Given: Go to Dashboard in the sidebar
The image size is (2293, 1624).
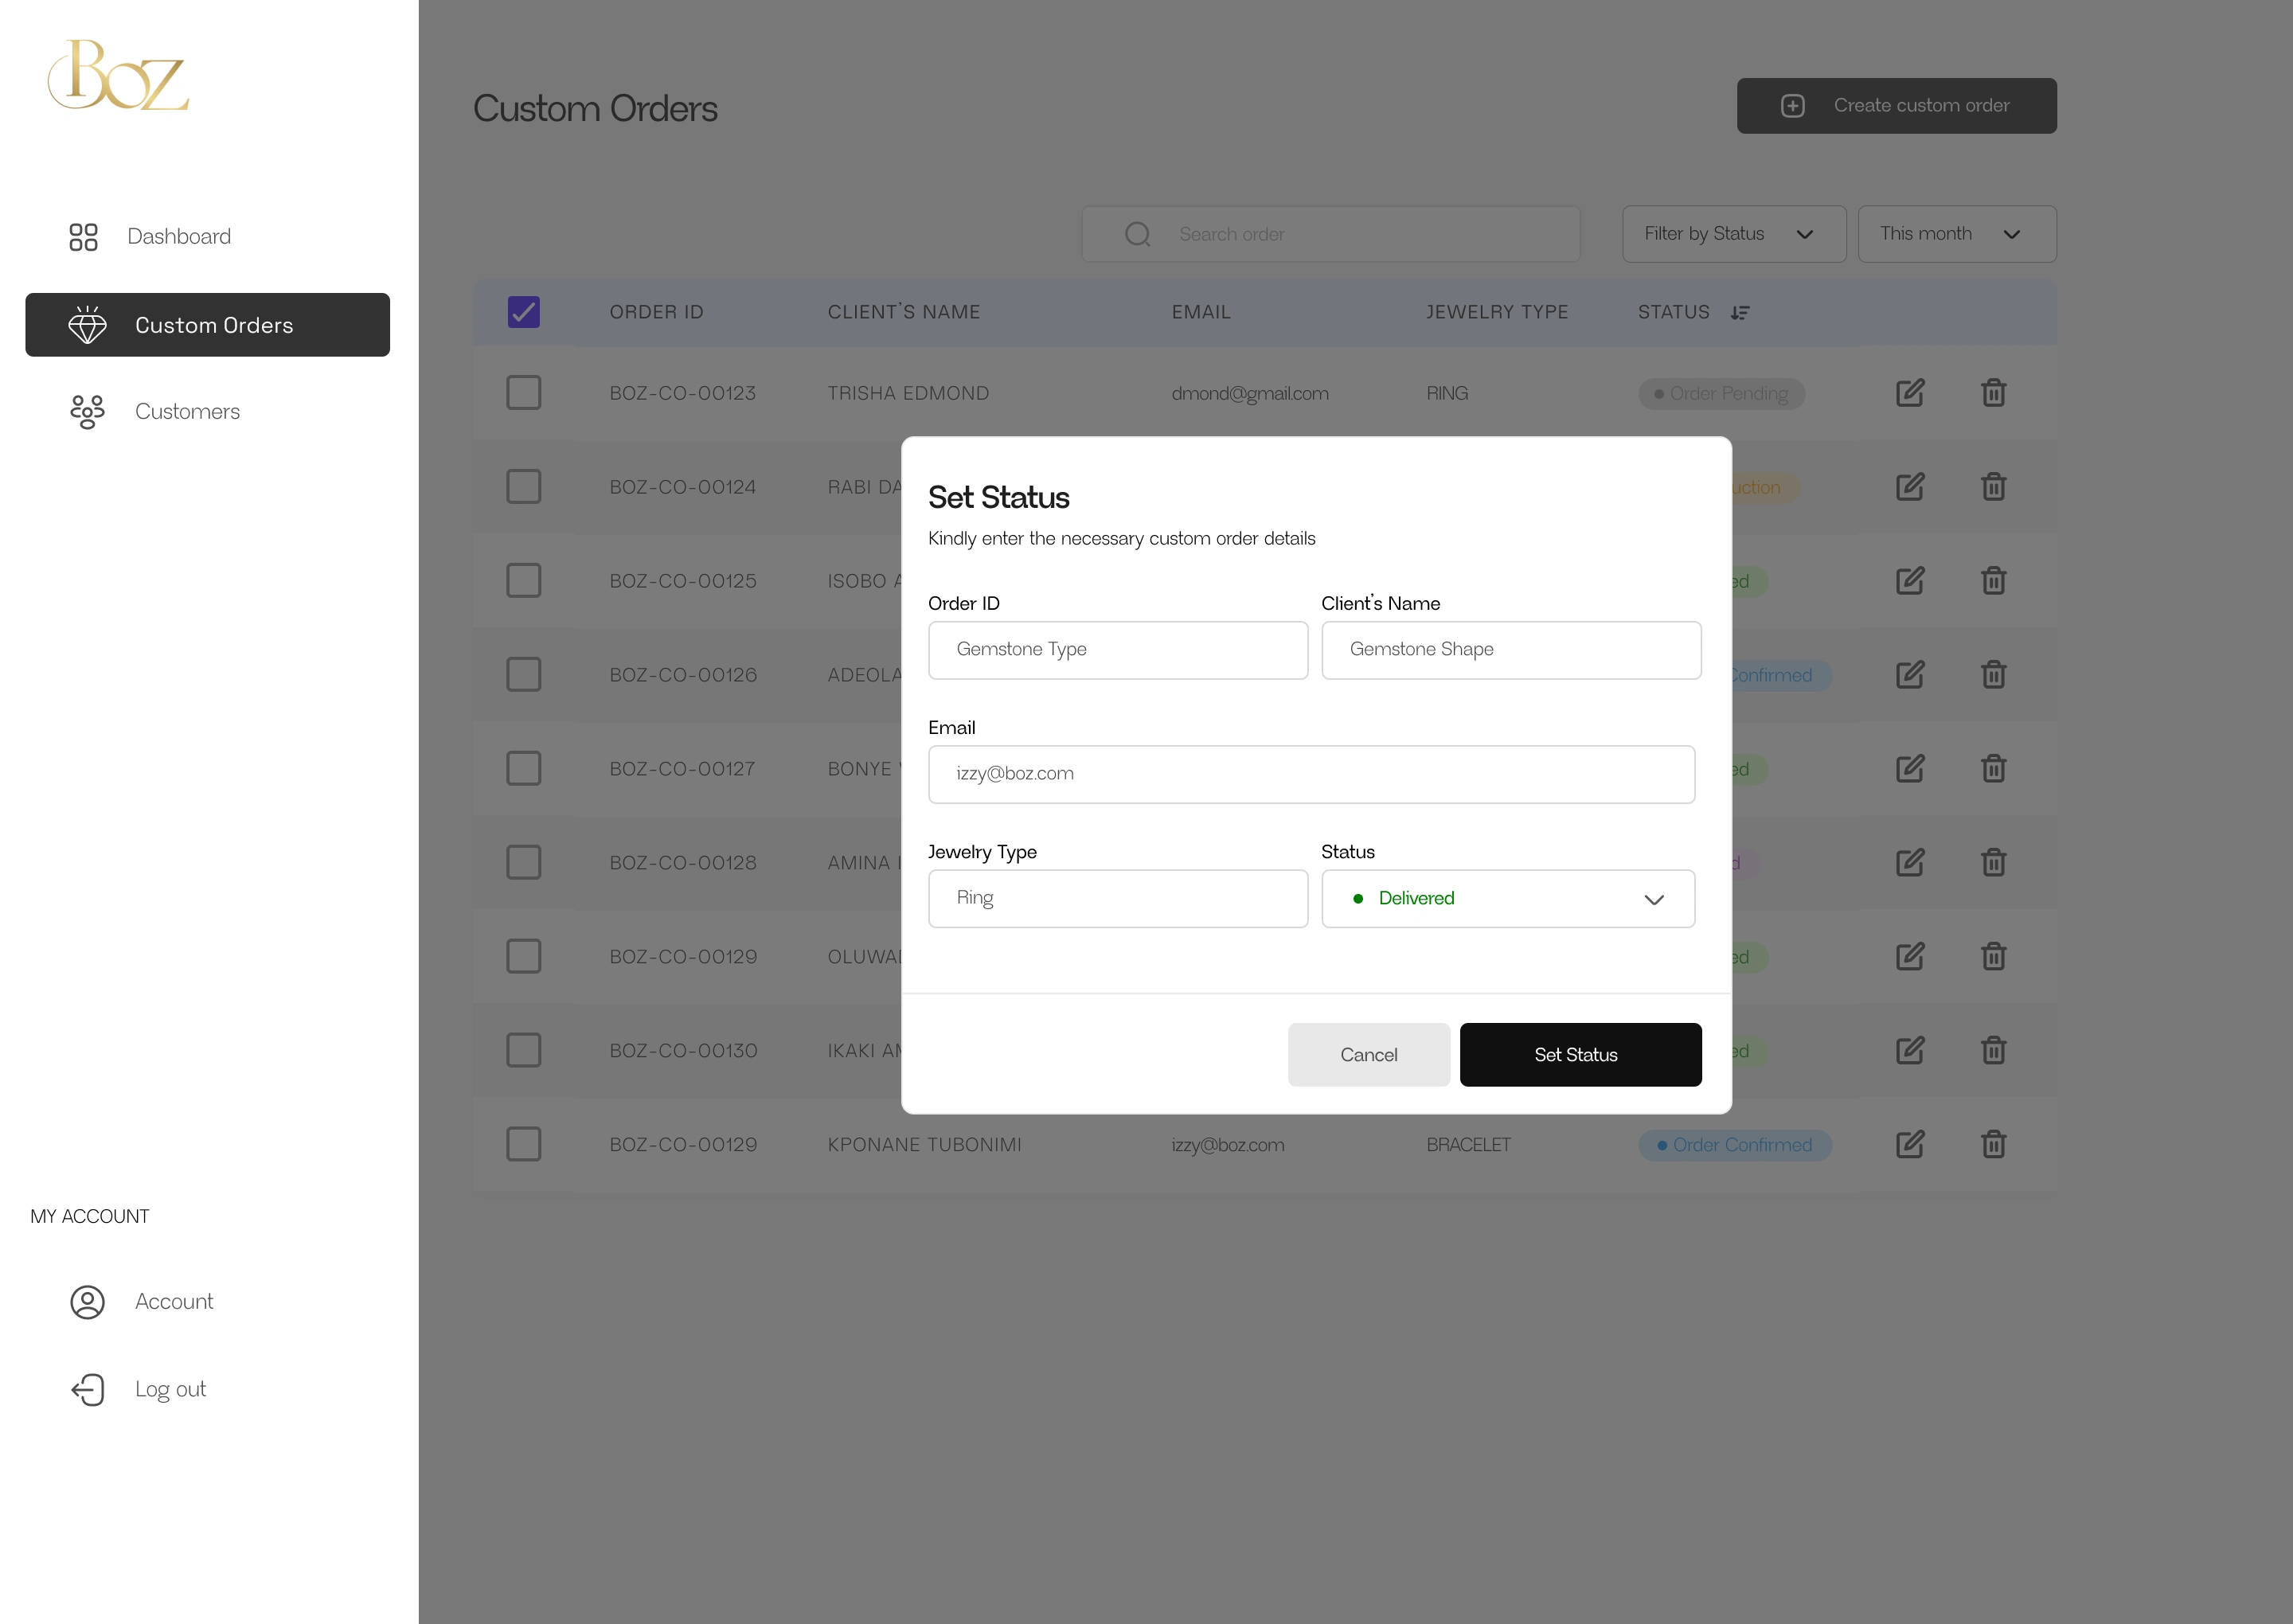Looking at the screenshot, I should pos(179,237).
